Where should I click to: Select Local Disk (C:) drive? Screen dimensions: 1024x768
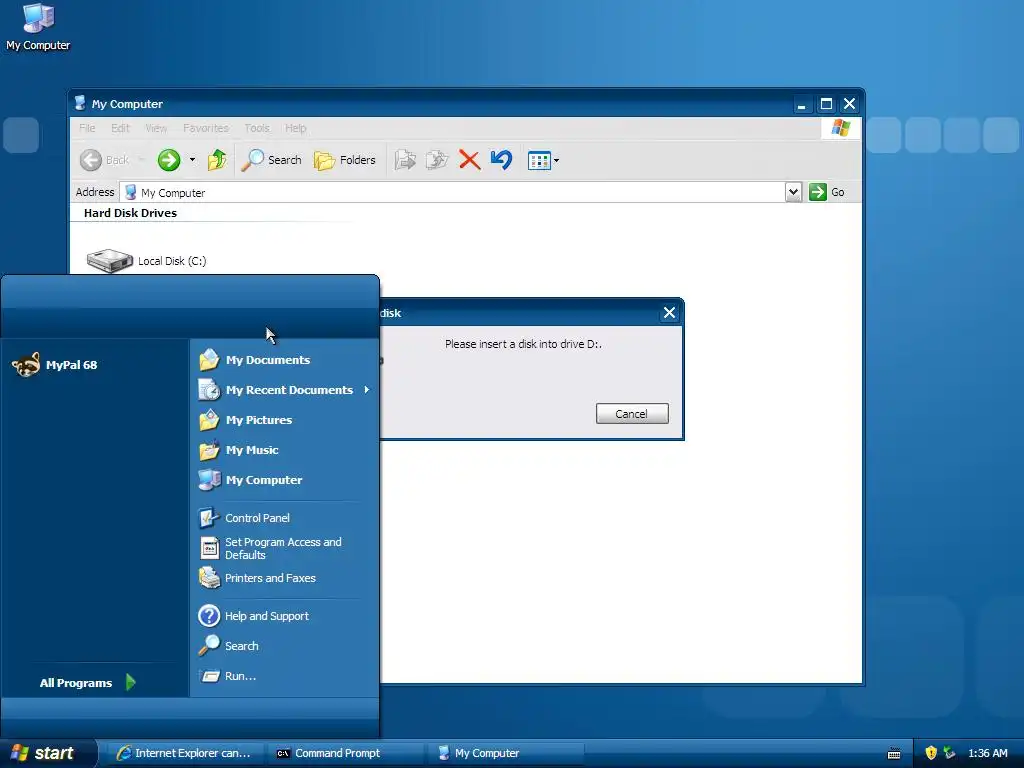point(147,261)
